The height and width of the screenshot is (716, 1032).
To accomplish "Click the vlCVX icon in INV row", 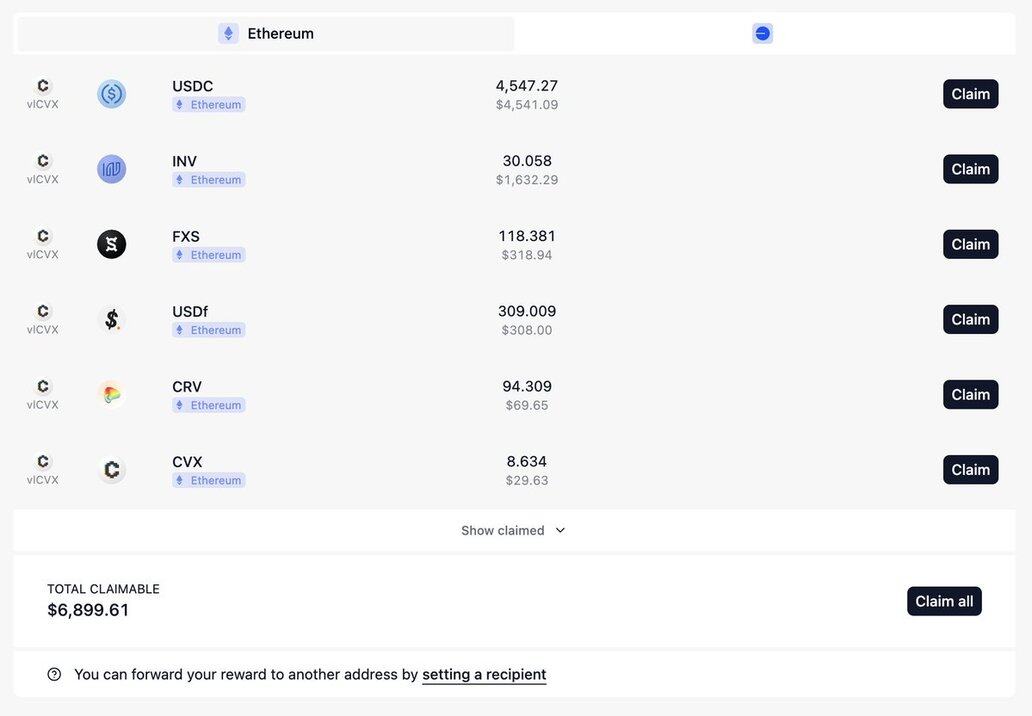I will (x=43, y=161).
